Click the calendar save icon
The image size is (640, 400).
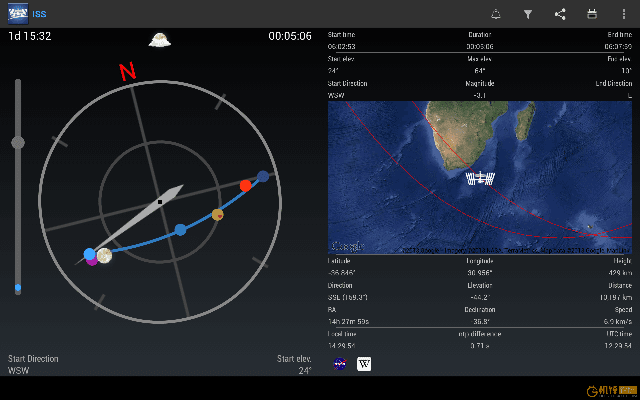coord(592,14)
